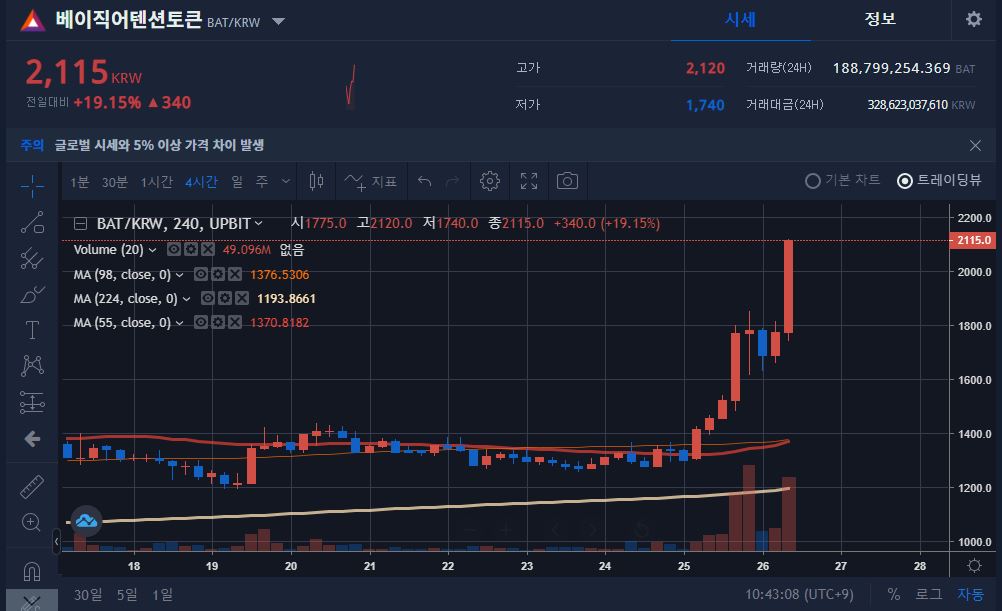Open the forecast and measurement tools

pos(32,402)
